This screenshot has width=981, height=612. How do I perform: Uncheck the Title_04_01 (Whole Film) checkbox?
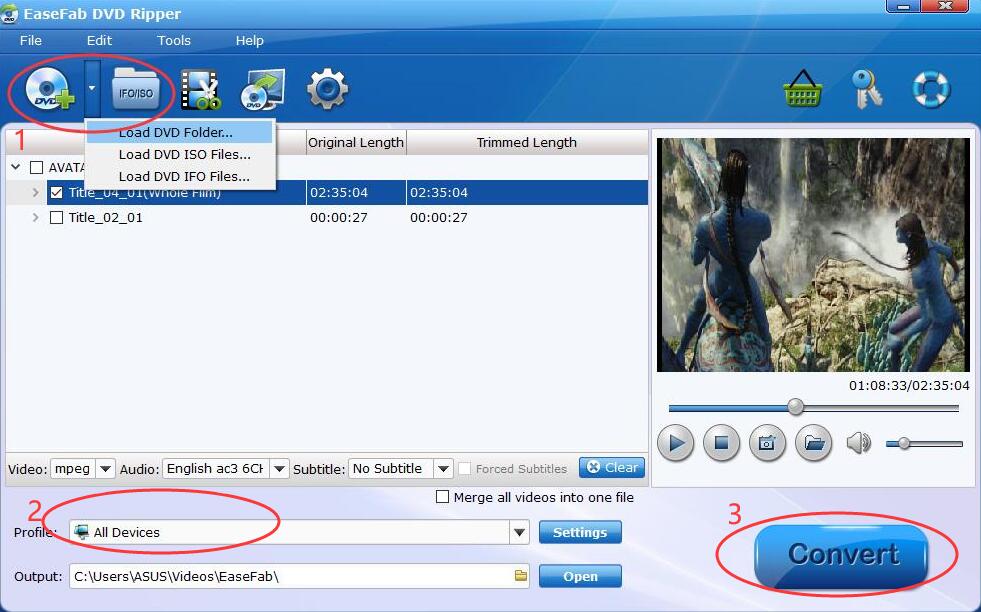pos(56,193)
